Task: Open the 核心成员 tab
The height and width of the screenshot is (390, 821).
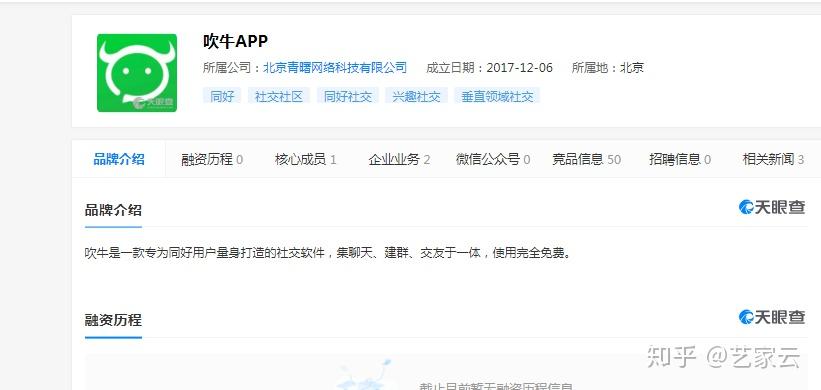Action: pos(305,160)
